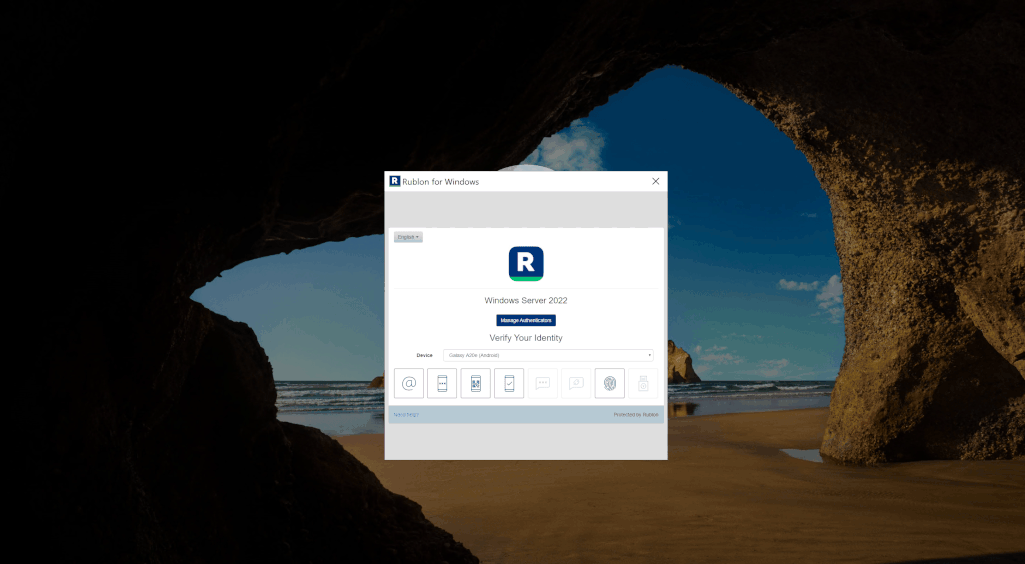Pick the QR Code authentication method
1025x564 pixels.
(476, 383)
